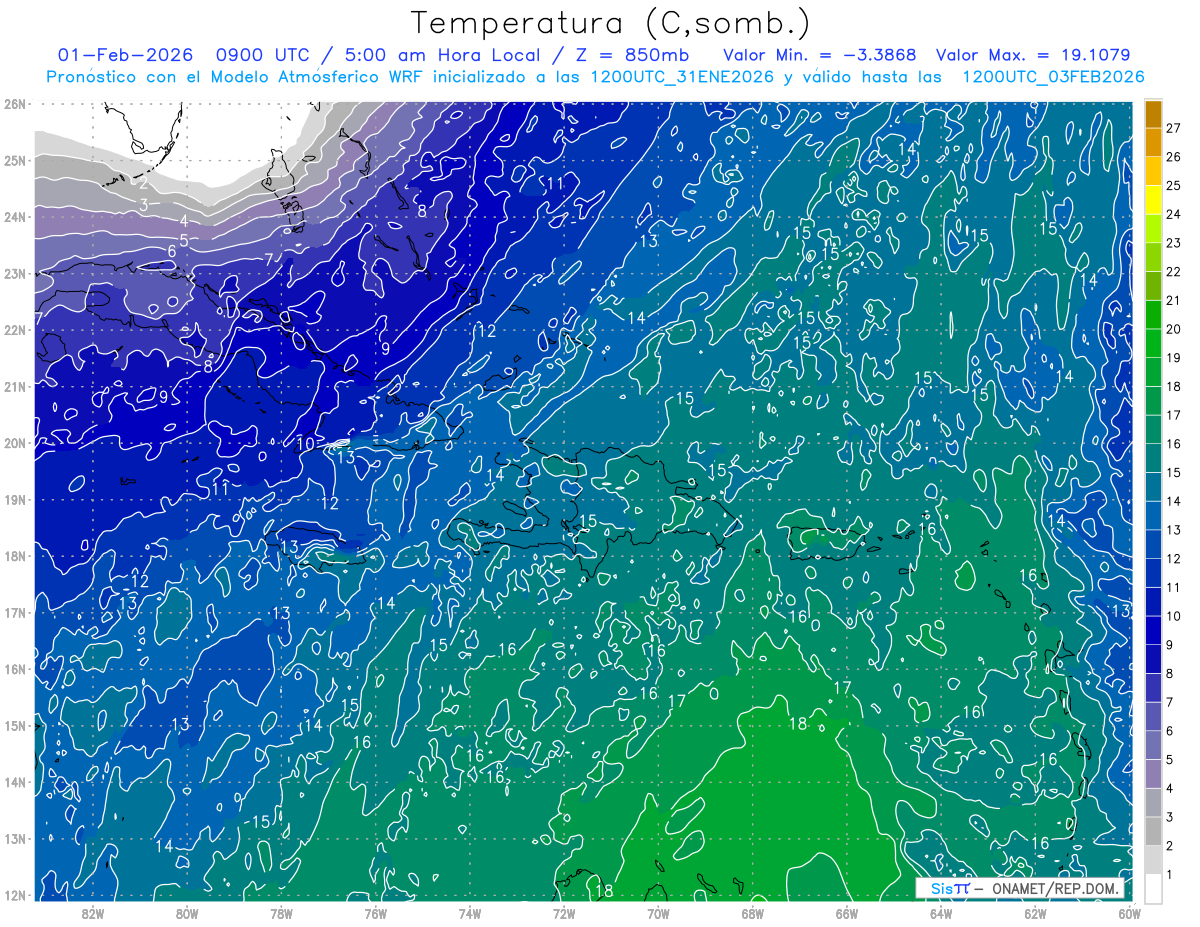1200x927 pixels.
Task: Click the '74W' longitude axis label
Action: tap(470, 913)
